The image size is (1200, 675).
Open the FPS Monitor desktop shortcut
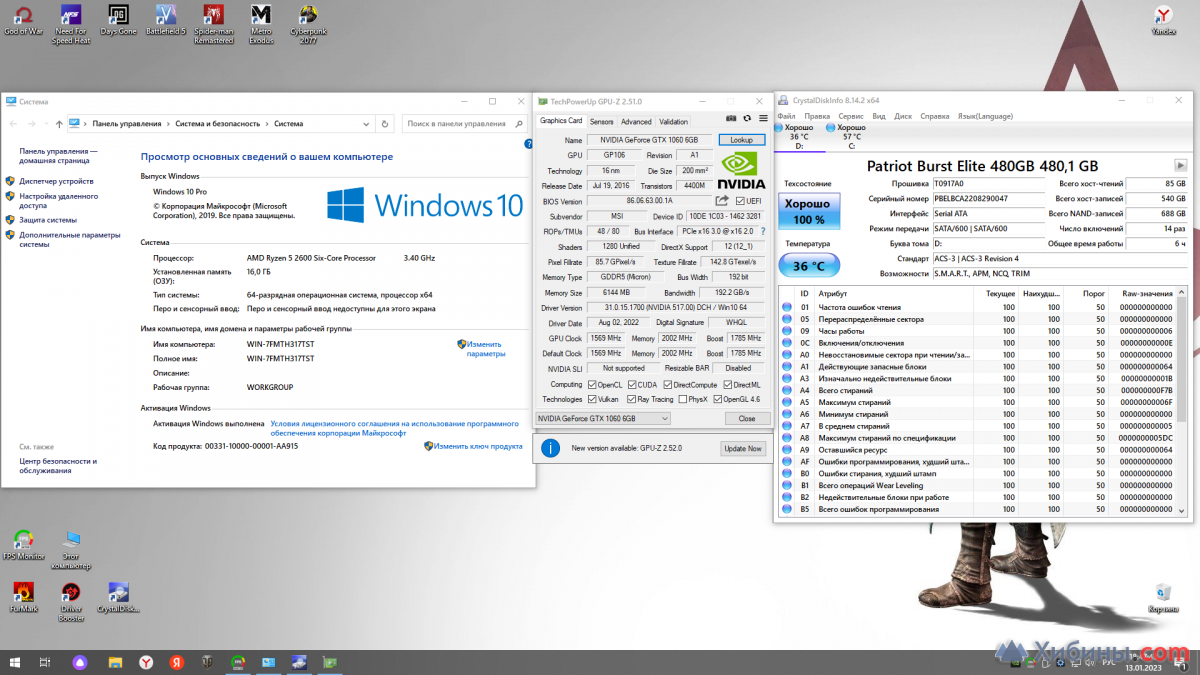pyautogui.click(x=24, y=545)
